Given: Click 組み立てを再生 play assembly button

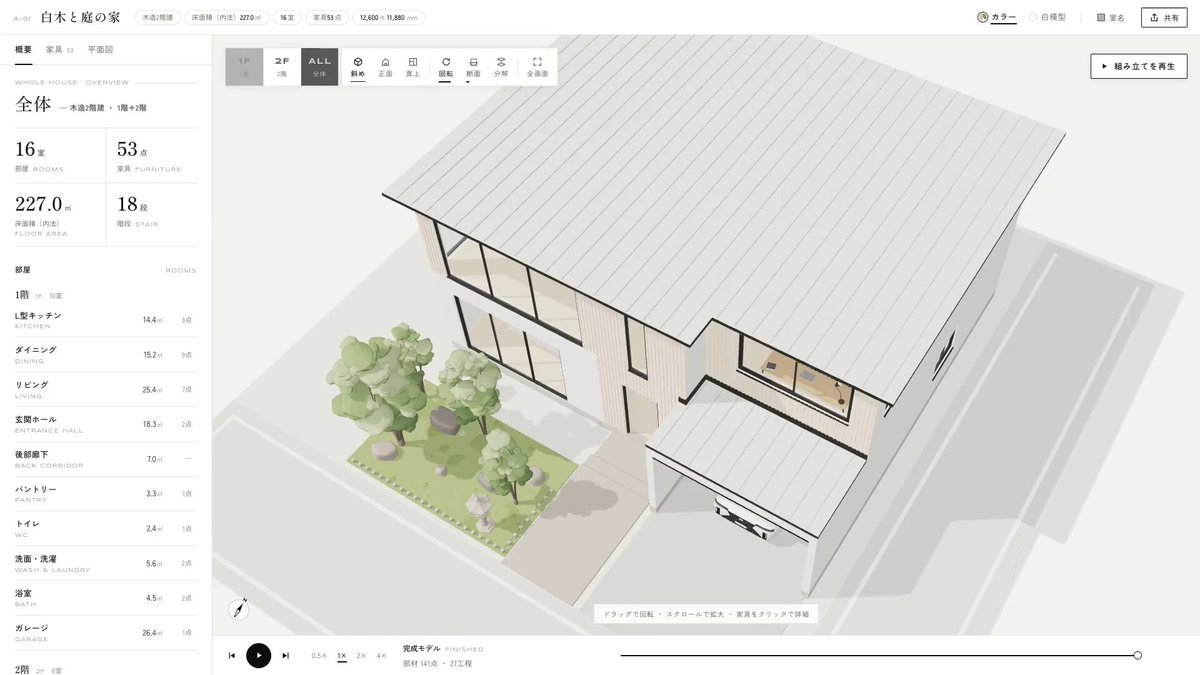Looking at the screenshot, I should click(x=1138, y=66).
